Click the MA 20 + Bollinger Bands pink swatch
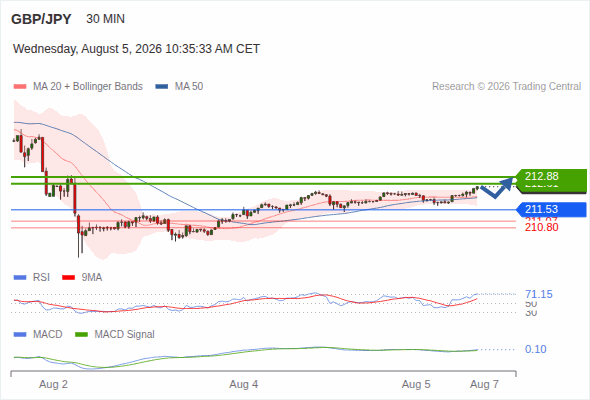The height and width of the screenshot is (400, 590). pyautogui.click(x=20, y=87)
